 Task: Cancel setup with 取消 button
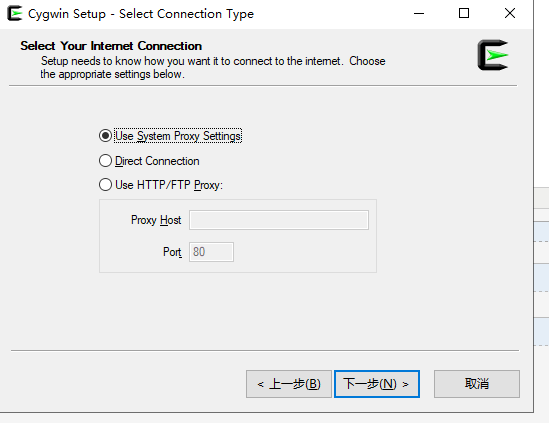coord(477,384)
